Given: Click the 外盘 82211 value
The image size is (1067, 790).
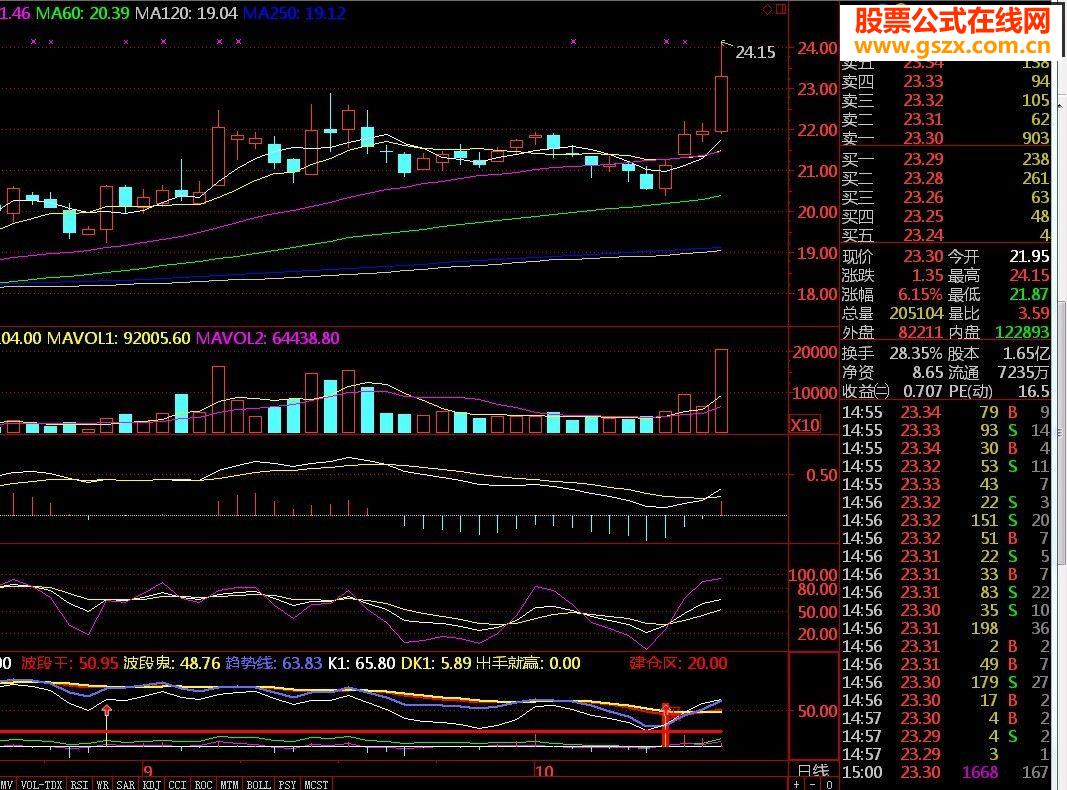Looking at the screenshot, I should point(920,332).
